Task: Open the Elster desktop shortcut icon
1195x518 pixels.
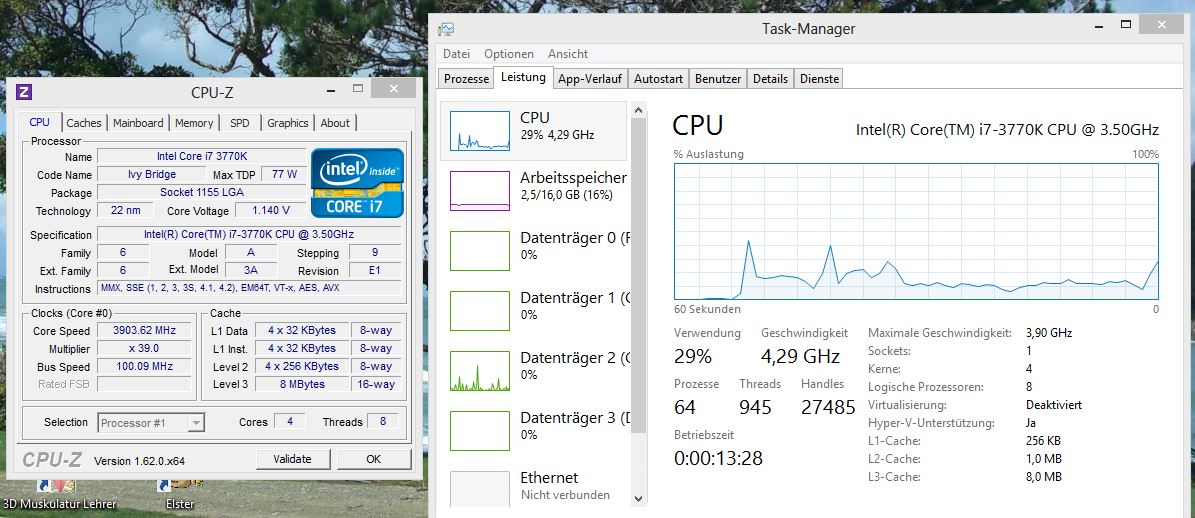Action: [x=180, y=488]
